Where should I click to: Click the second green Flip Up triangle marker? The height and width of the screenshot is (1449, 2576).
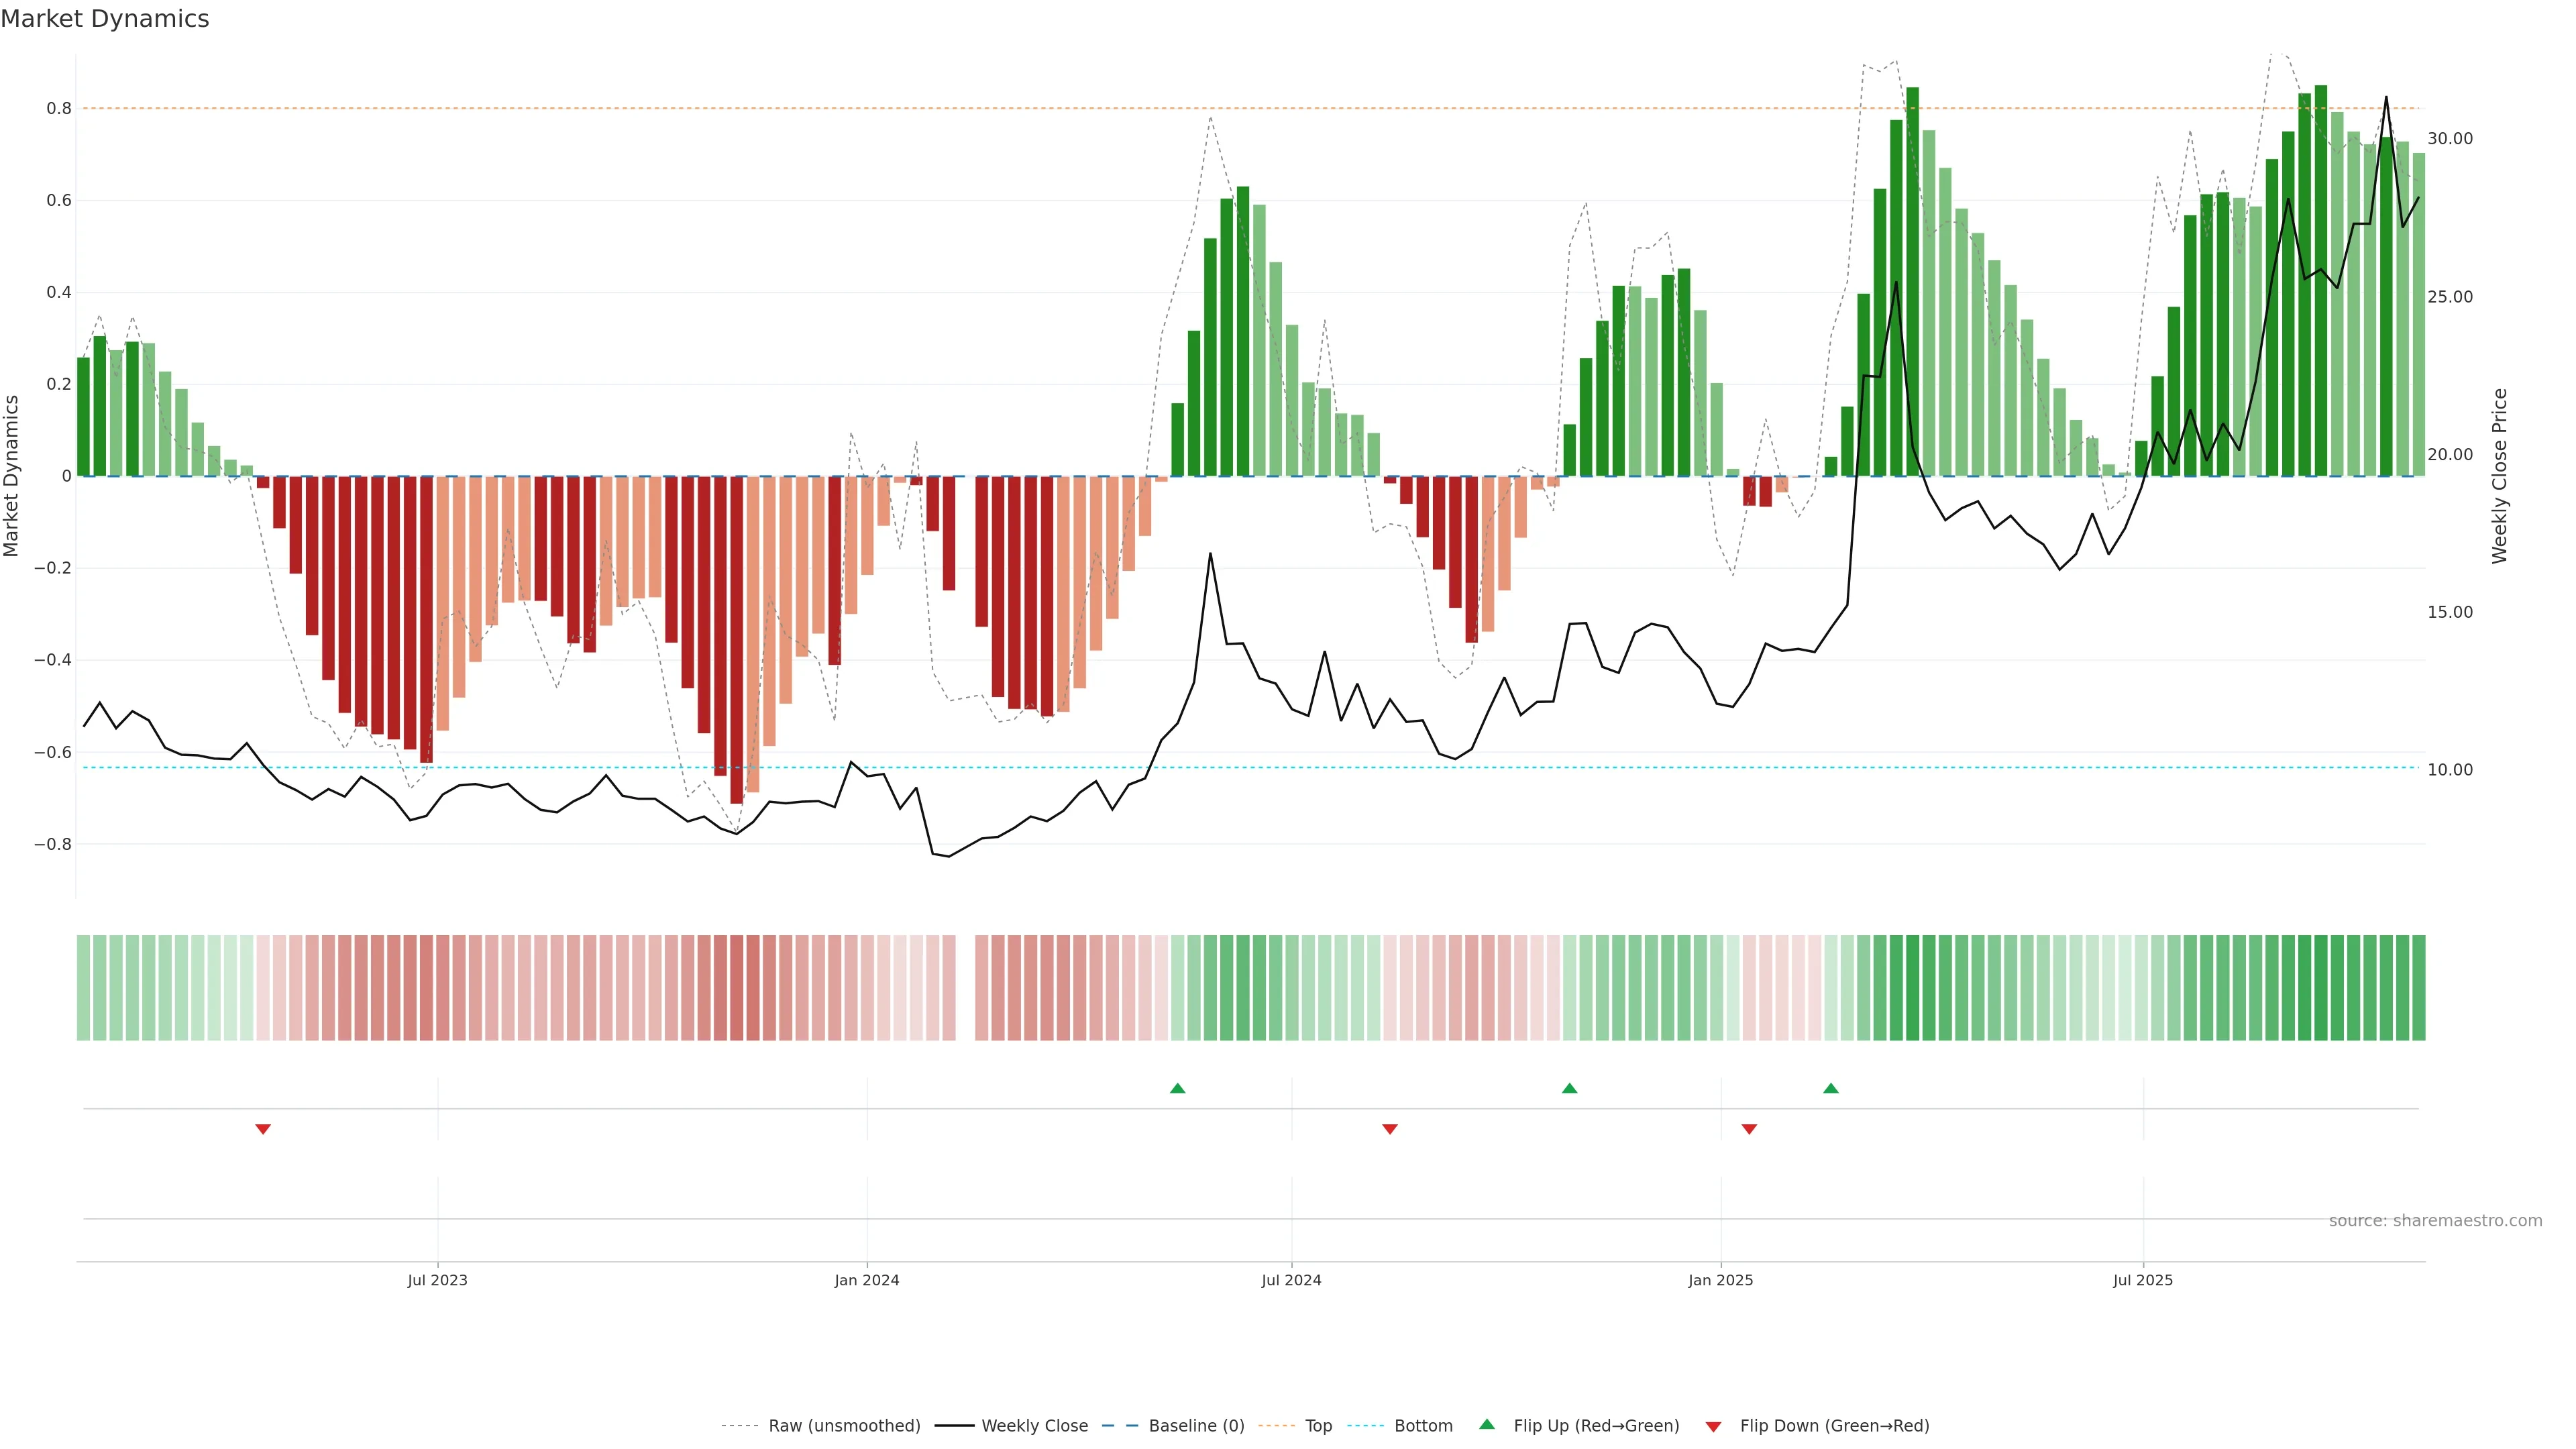pos(1569,1088)
